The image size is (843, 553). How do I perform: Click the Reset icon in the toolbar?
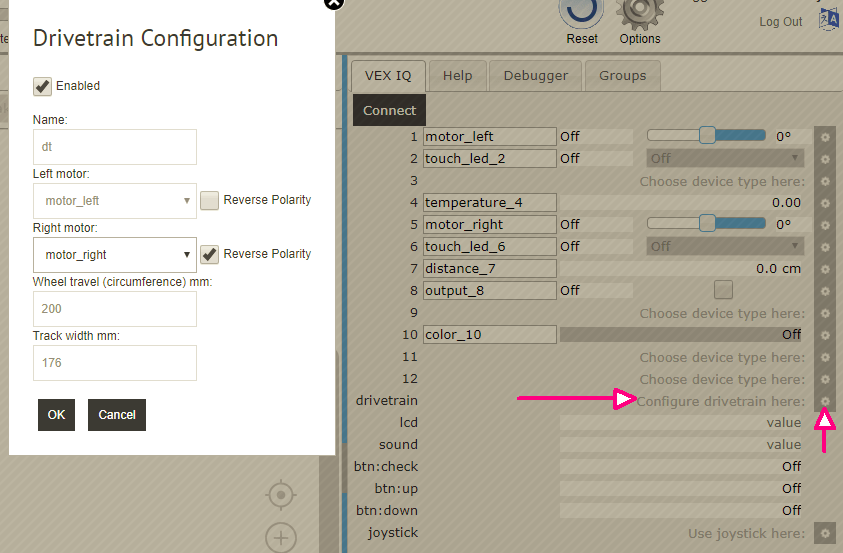point(581,14)
